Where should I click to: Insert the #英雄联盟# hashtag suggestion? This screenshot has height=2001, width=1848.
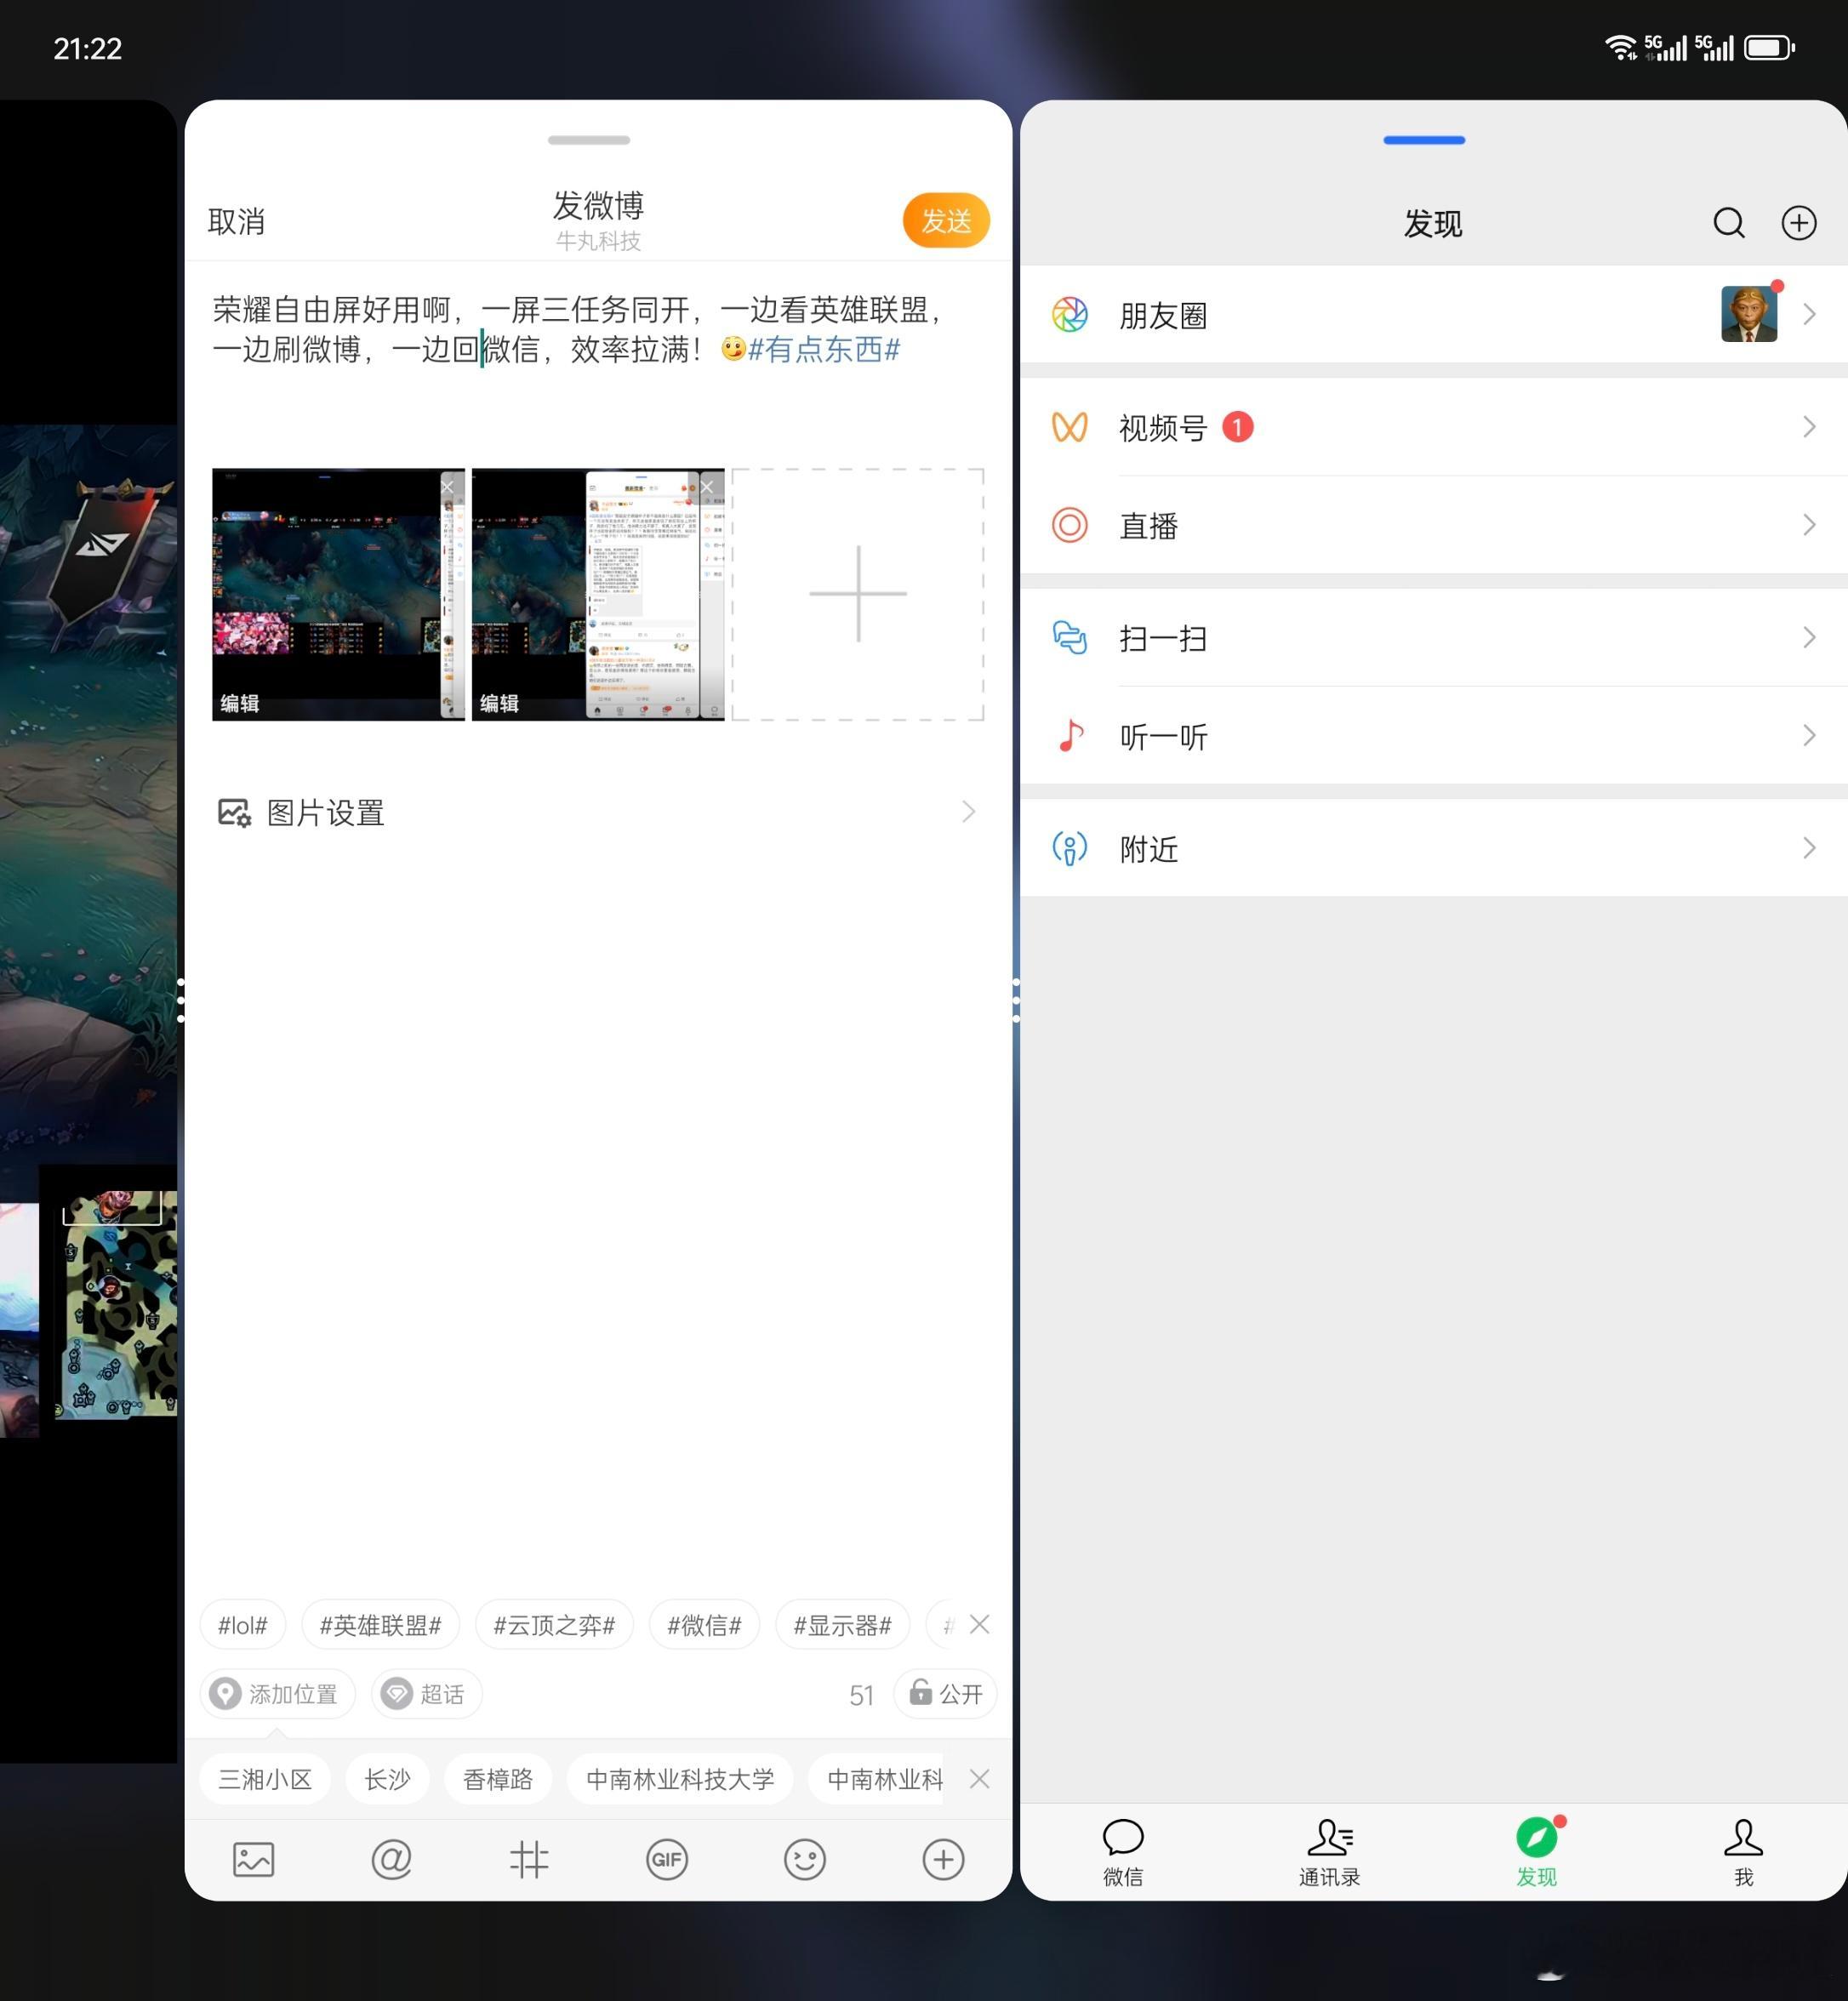(x=380, y=1625)
